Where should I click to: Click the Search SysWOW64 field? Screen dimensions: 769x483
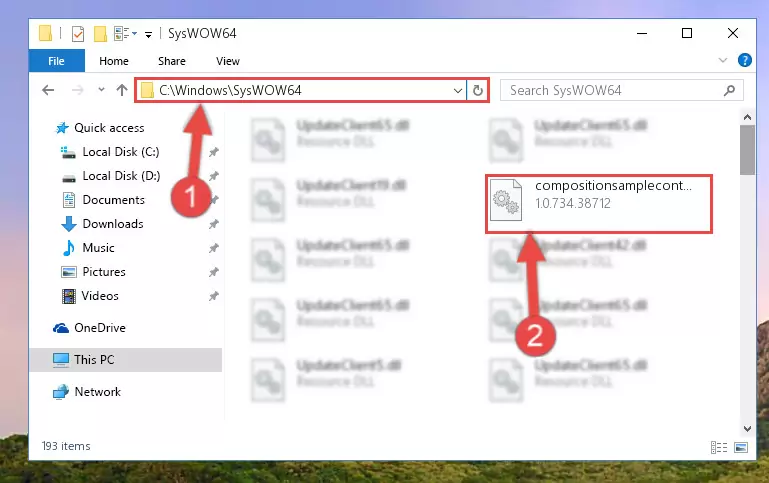tap(621, 90)
